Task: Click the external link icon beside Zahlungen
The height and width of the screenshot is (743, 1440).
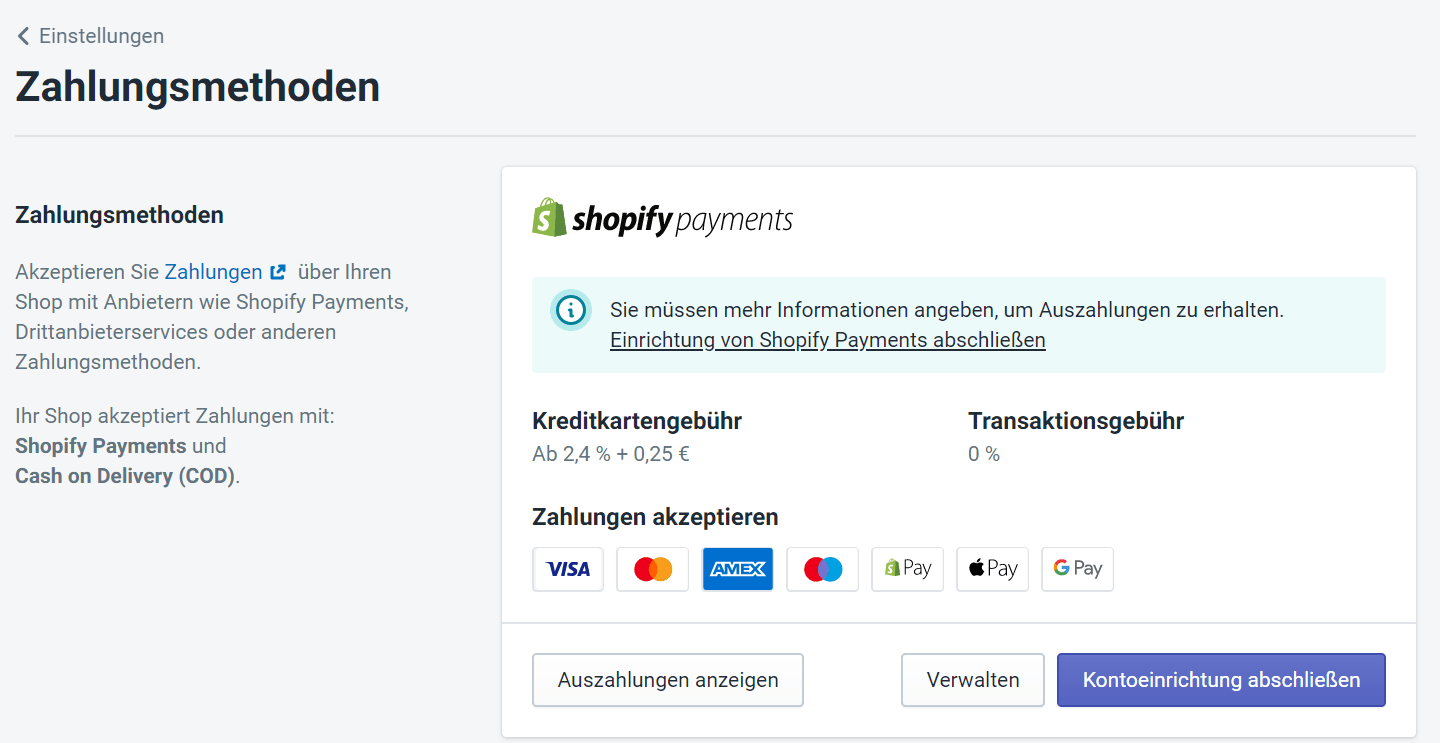Action: (x=278, y=272)
